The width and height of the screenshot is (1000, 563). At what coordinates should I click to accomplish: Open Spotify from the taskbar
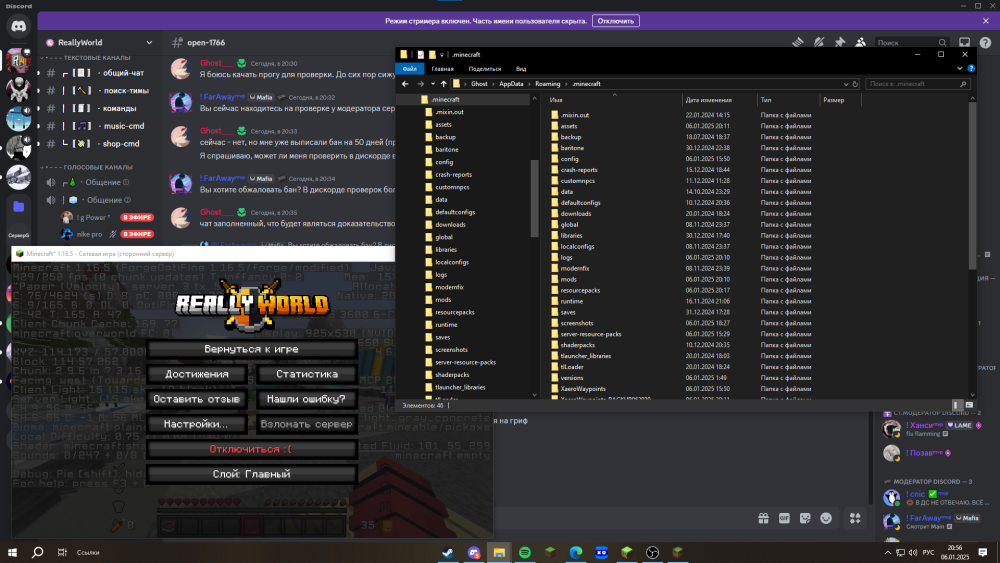pos(525,552)
